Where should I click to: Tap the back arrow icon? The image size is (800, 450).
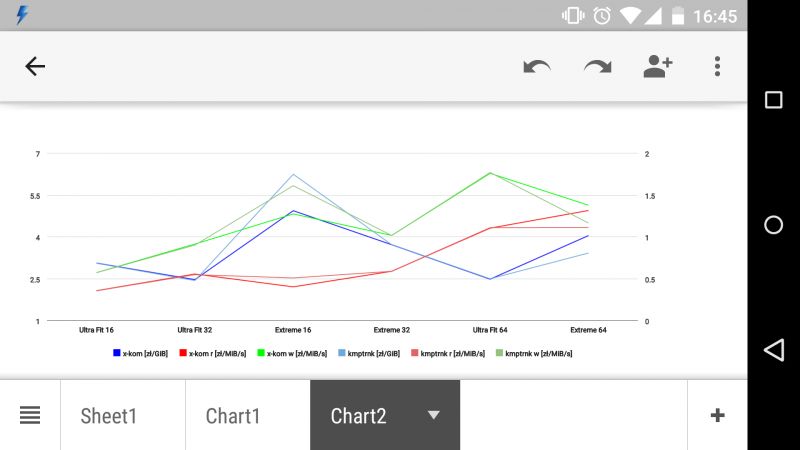point(35,66)
